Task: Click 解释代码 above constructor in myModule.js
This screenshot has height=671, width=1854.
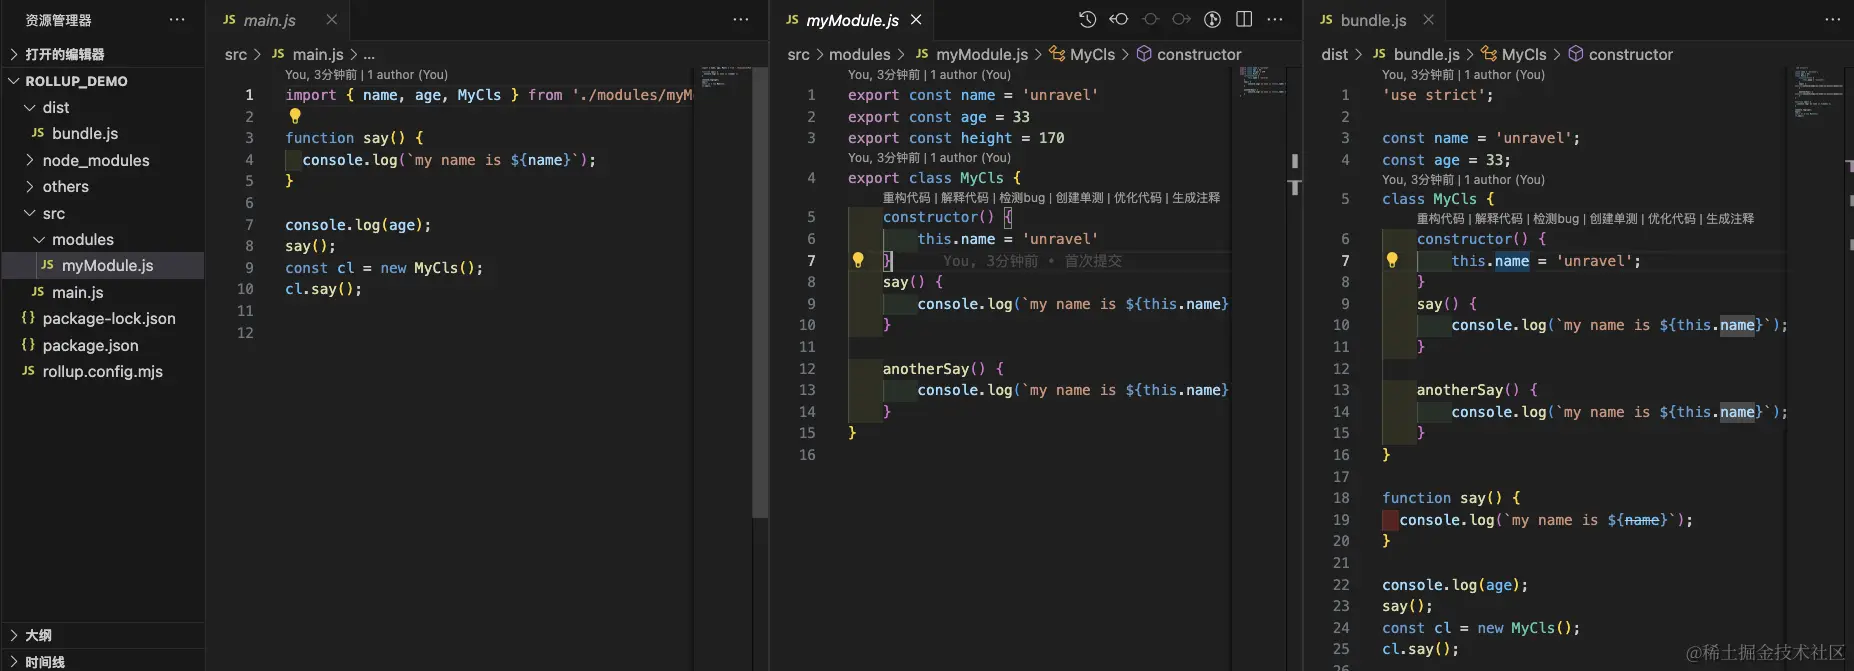Action: click(x=964, y=198)
